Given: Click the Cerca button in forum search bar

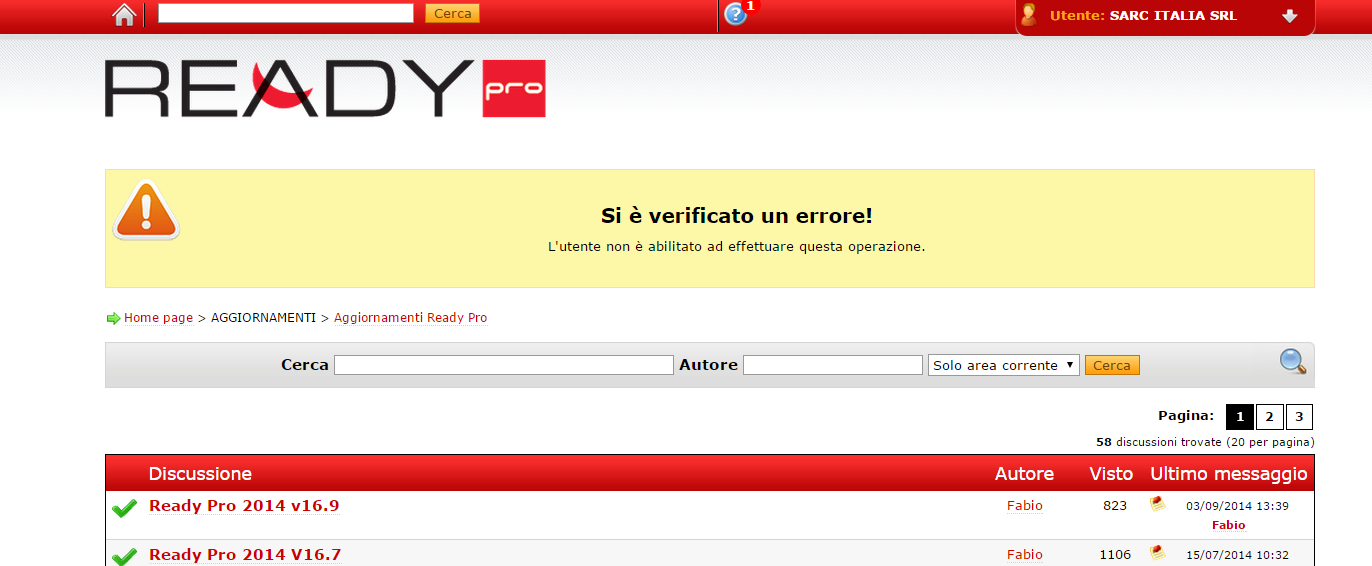Looking at the screenshot, I should tap(1112, 365).
